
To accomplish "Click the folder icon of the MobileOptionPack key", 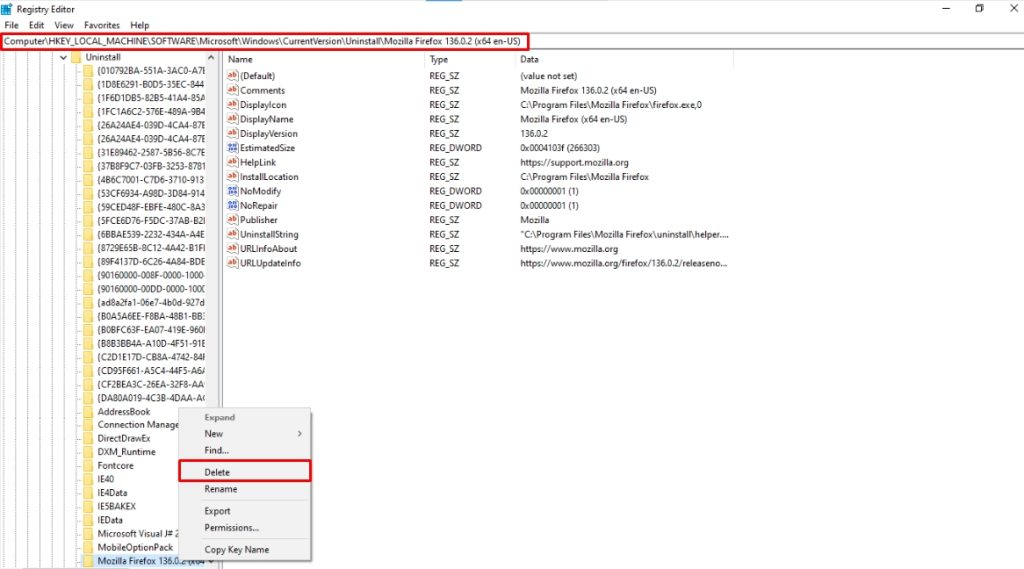I will pos(88,547).
